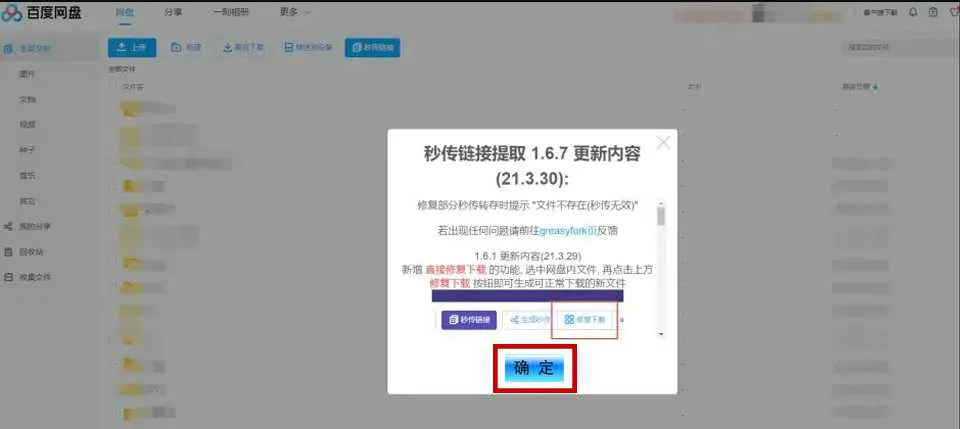This screenshot has width=960, height=429.
Task: Click the Baidu Netdisk cloud logo
Action: (x=12, y=13)
